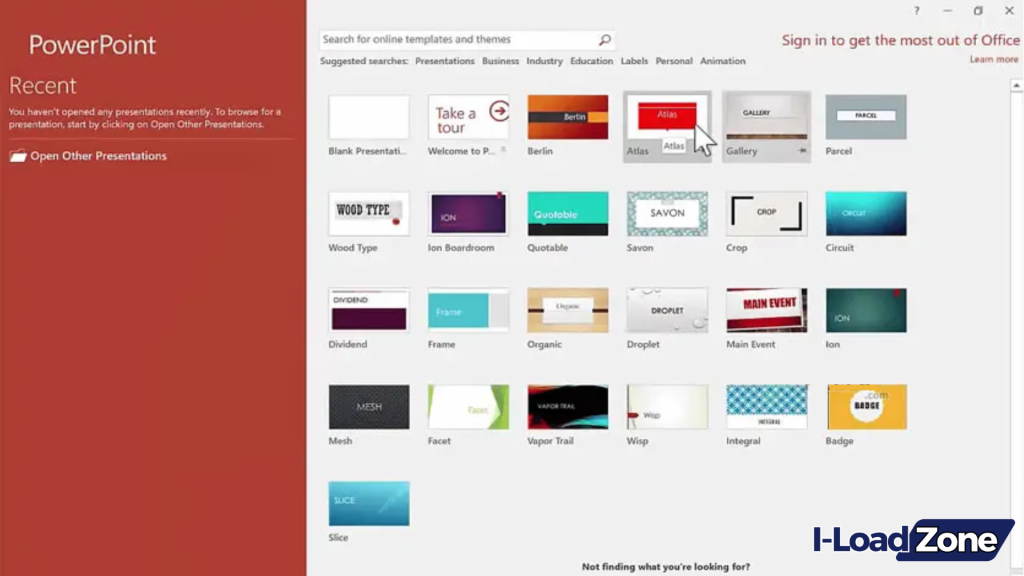The height and width of the screenshot is (576, 1024).
Task: Click inside the template search box
Action: pyautogui.click(x=450, y=39)
